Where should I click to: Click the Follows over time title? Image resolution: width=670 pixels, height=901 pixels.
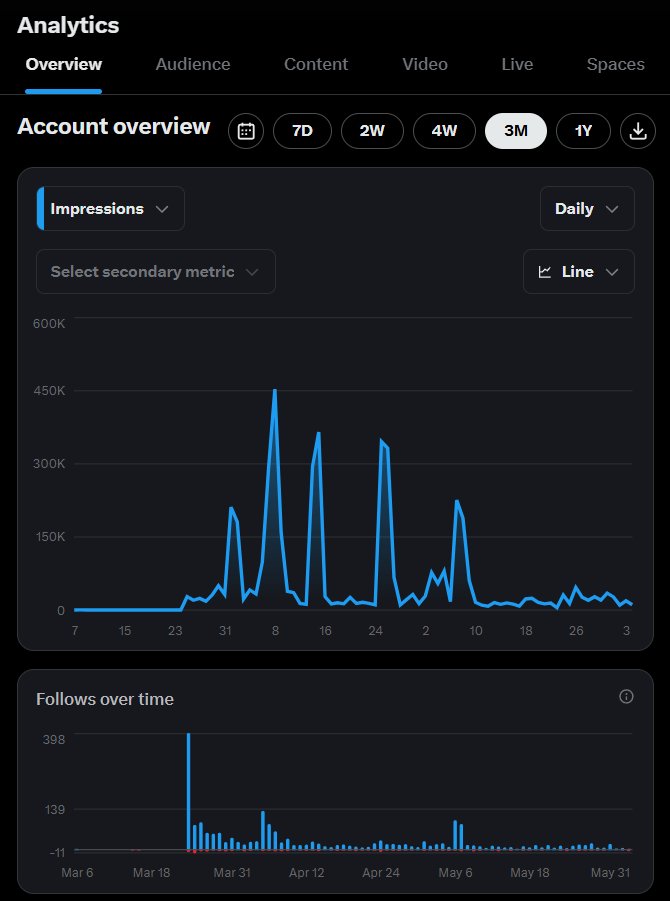pyautogui.click(x=105, y=699)
